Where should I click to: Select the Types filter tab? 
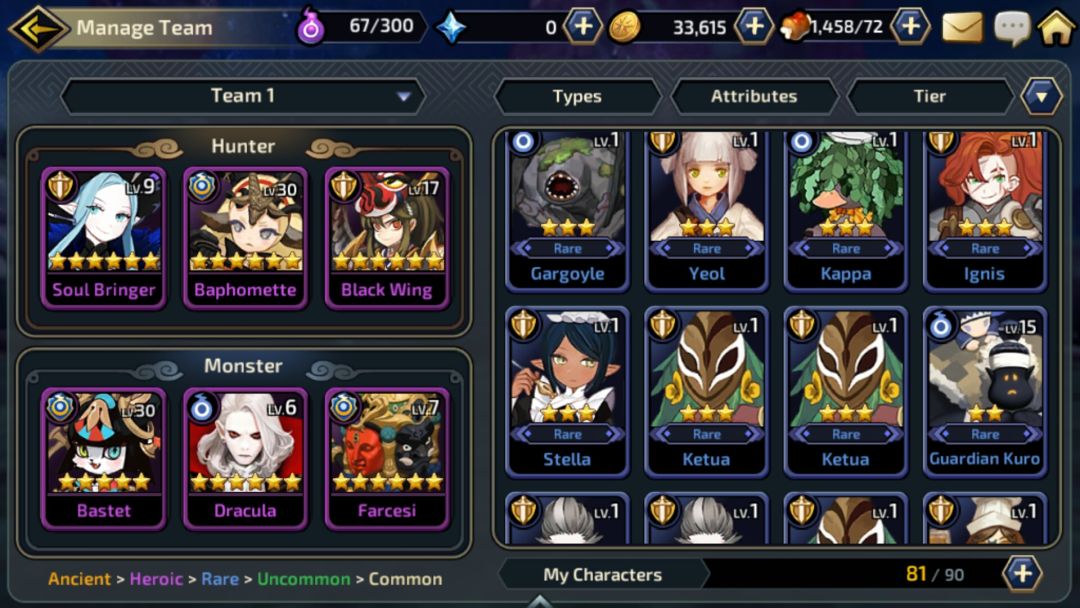click(577, 96)
